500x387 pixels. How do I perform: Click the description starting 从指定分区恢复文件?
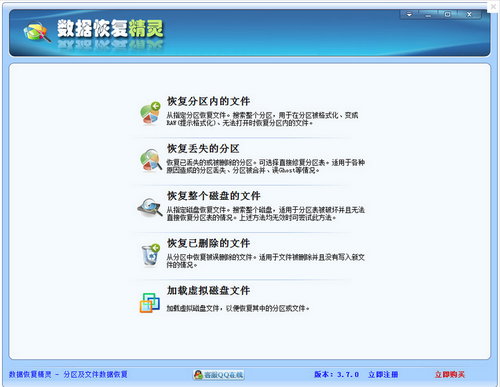262,119
